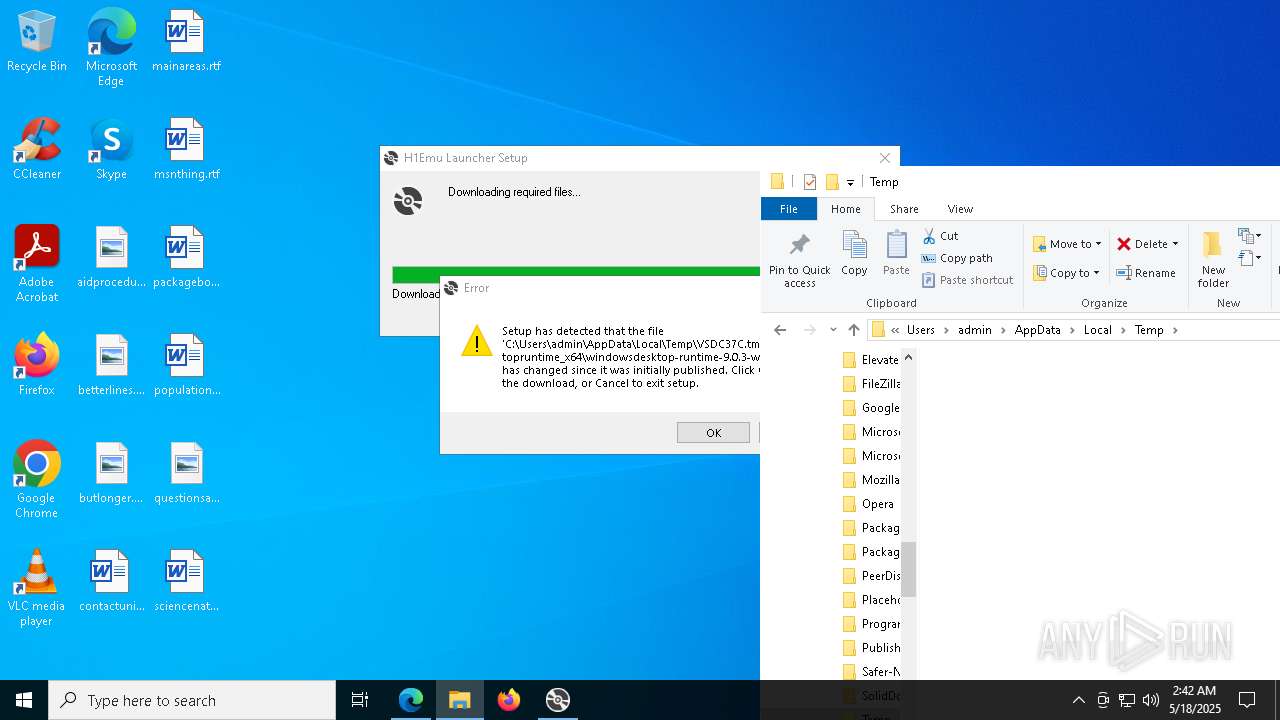
Task: Click New folder icon in quick access toolbar
Action: [x=832, y=182]
